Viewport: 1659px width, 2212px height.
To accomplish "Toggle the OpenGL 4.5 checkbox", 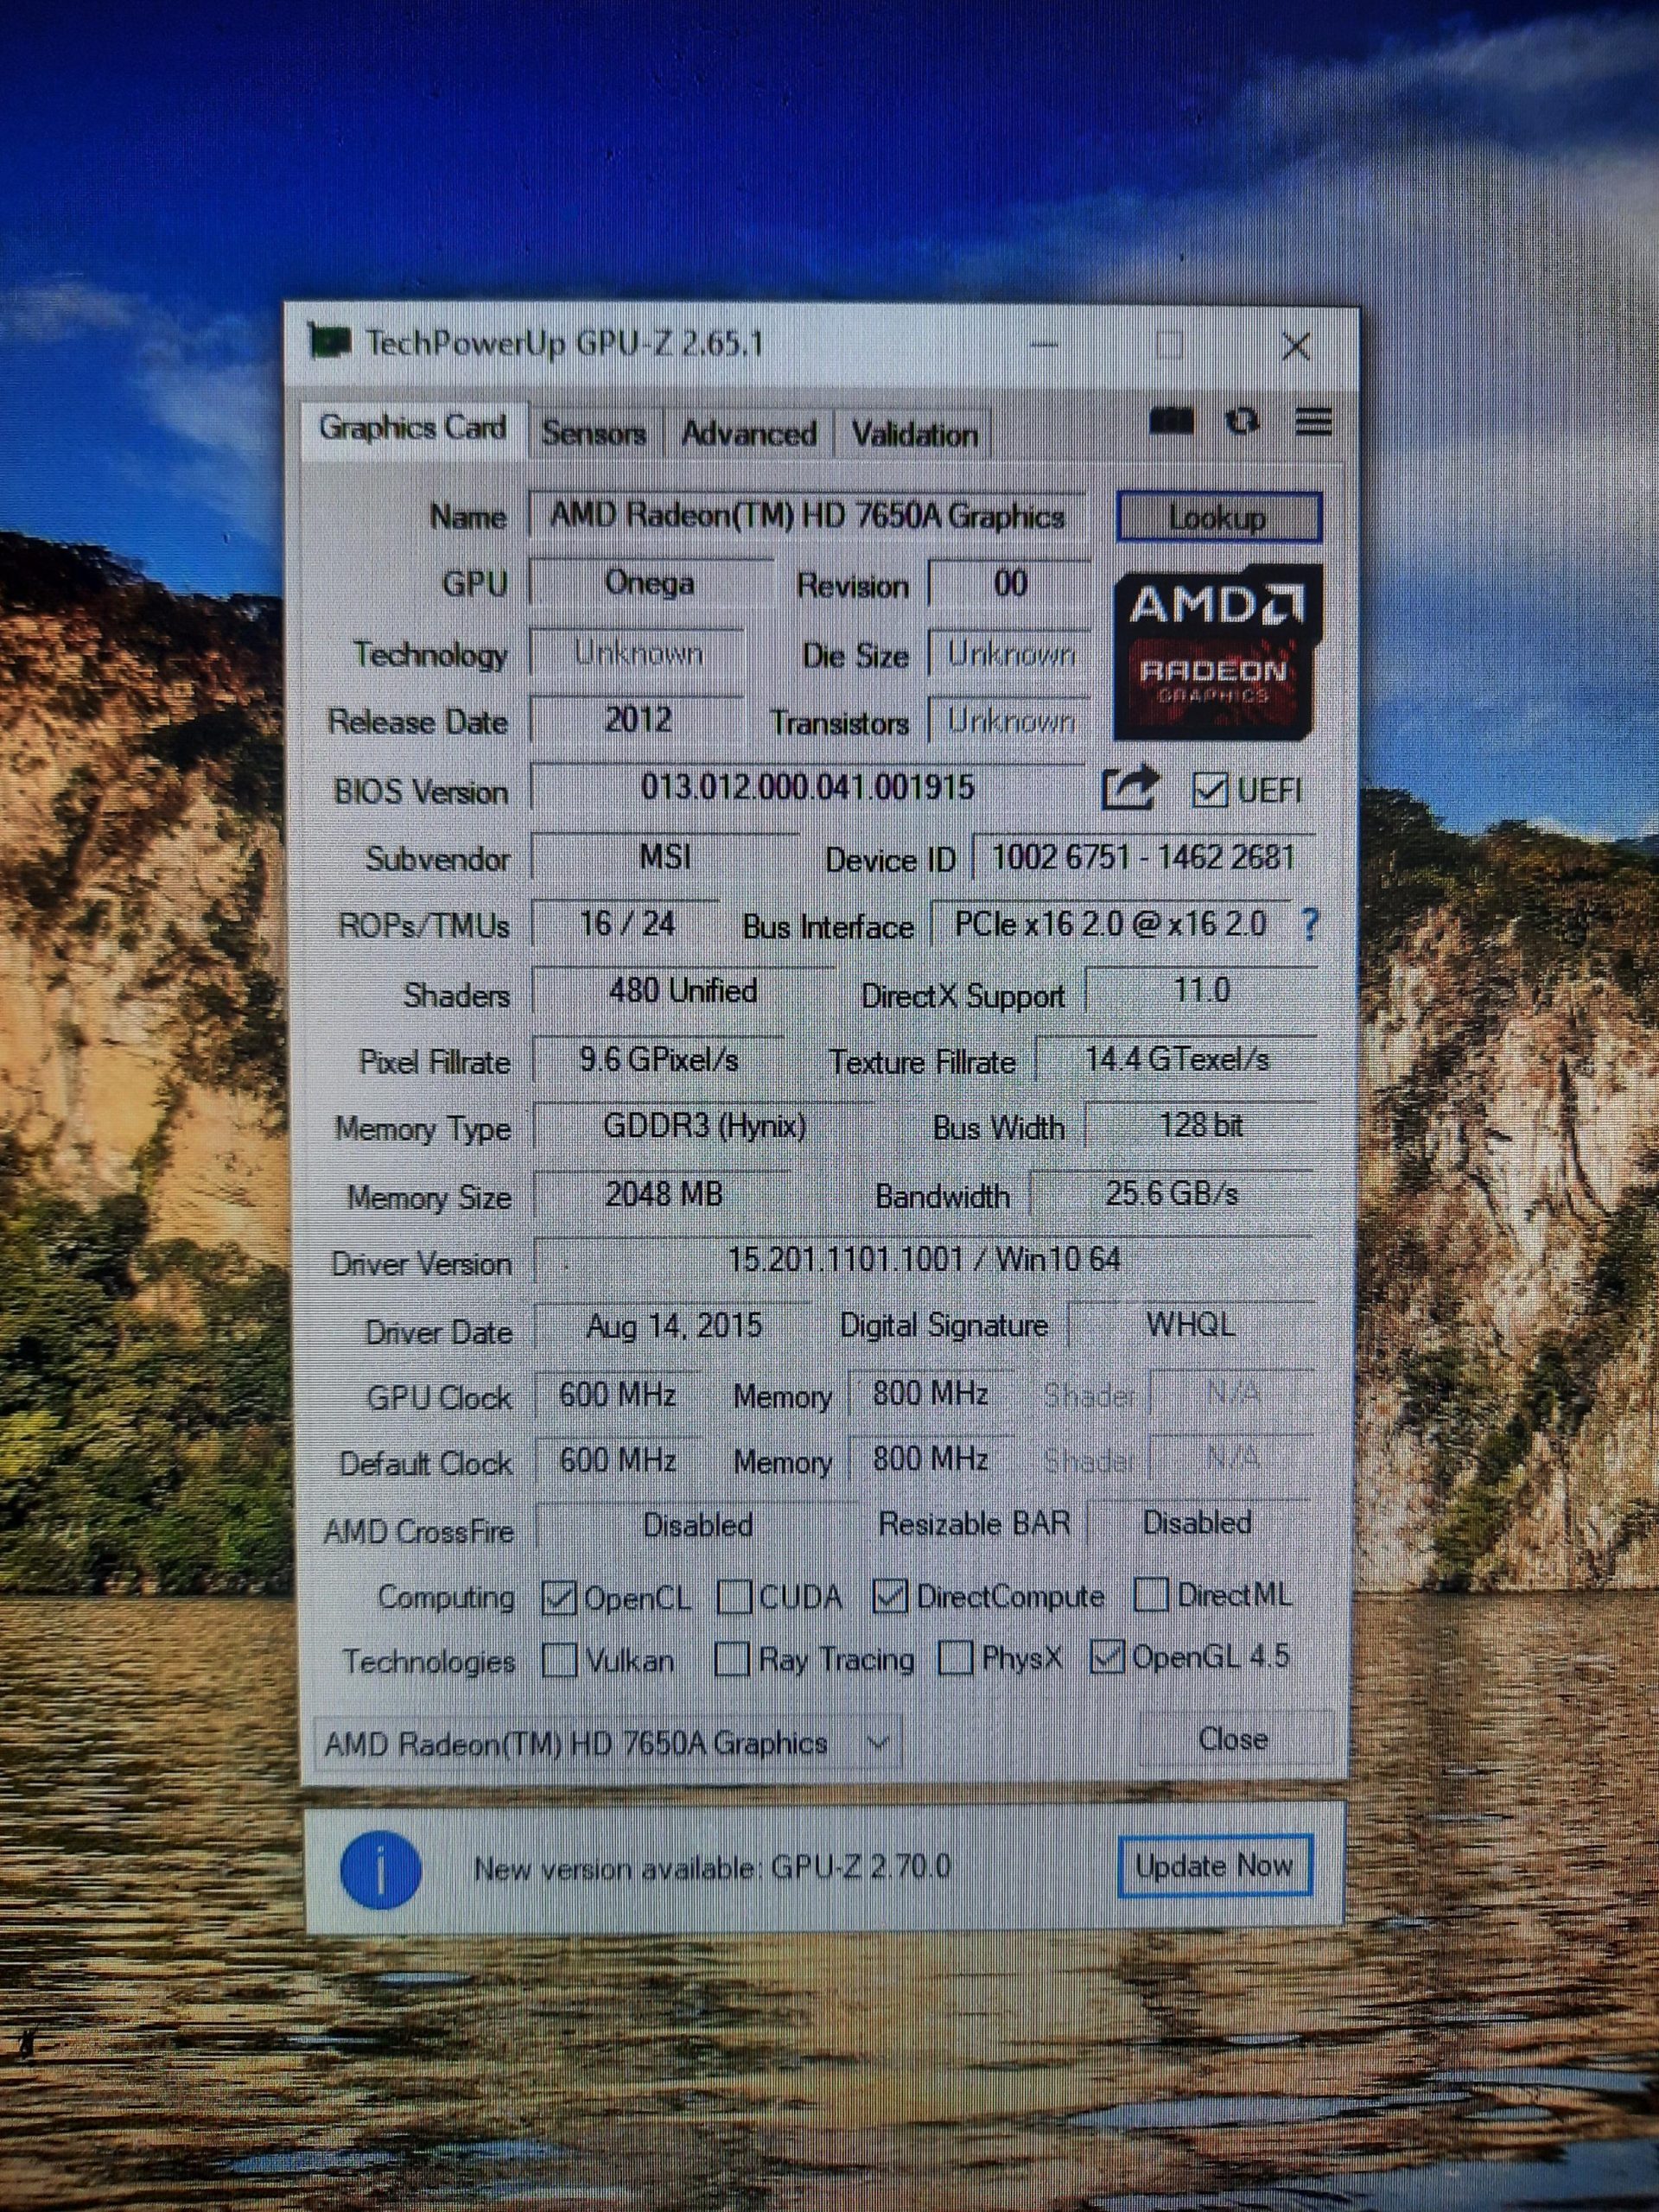I will pos(1107,1657).
